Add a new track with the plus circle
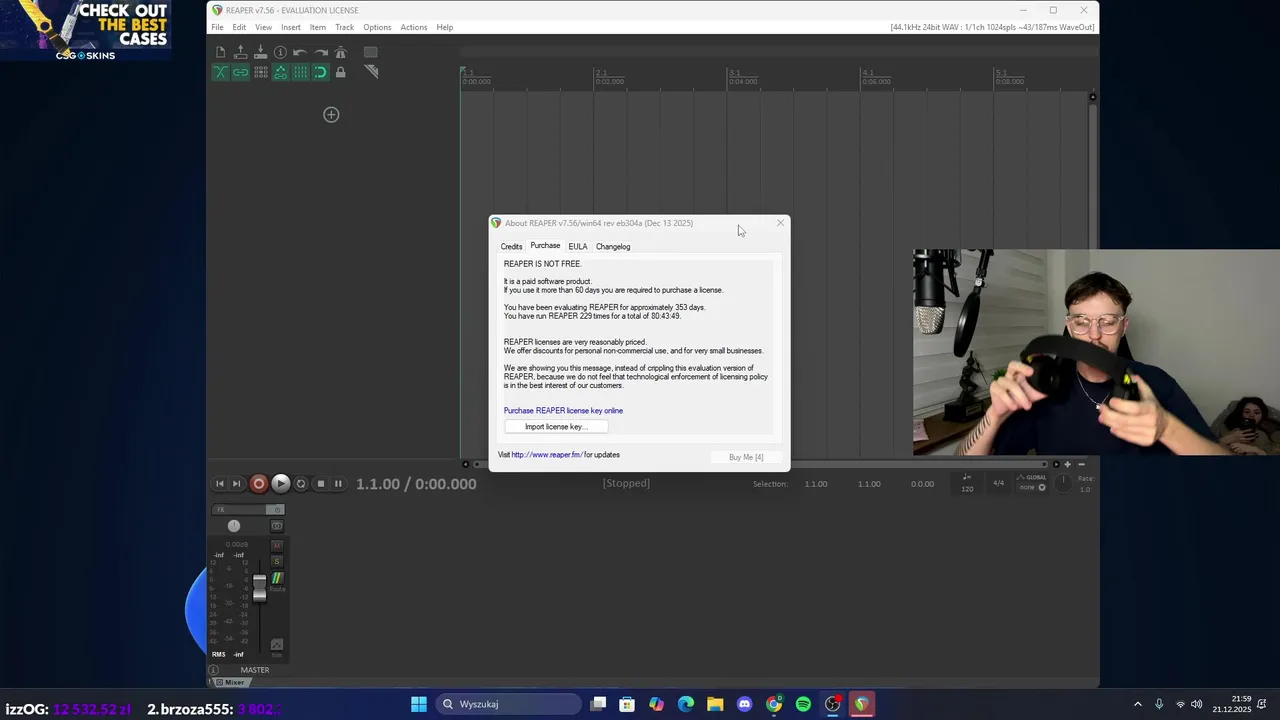This screenshot has width=1280, height=720. [x=331, y=115]
